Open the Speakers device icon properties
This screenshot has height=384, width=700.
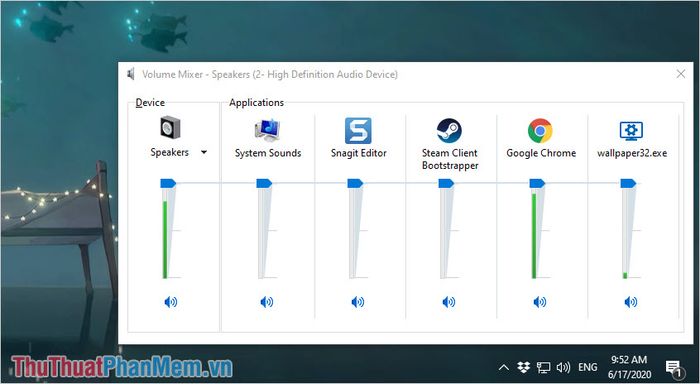click(171, 128)
